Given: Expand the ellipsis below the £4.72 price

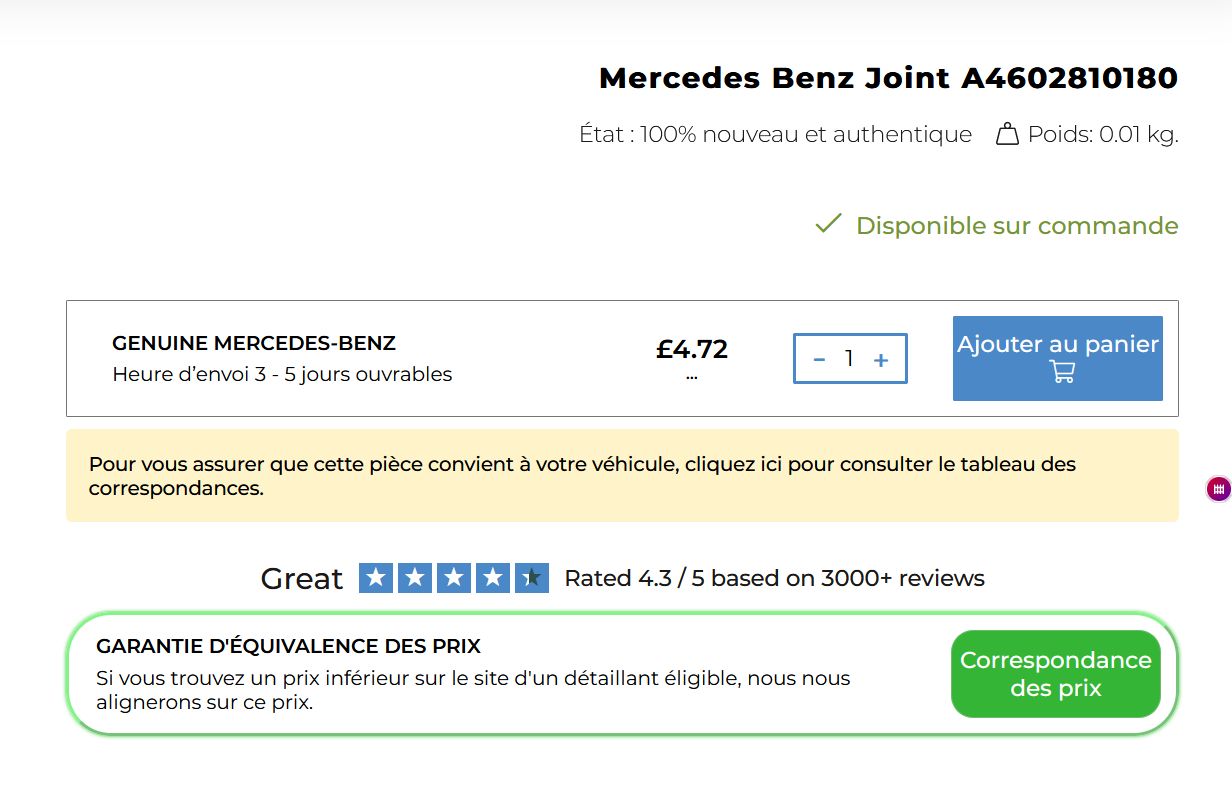Looking at the screenshot, I should [x=692, y=378].
